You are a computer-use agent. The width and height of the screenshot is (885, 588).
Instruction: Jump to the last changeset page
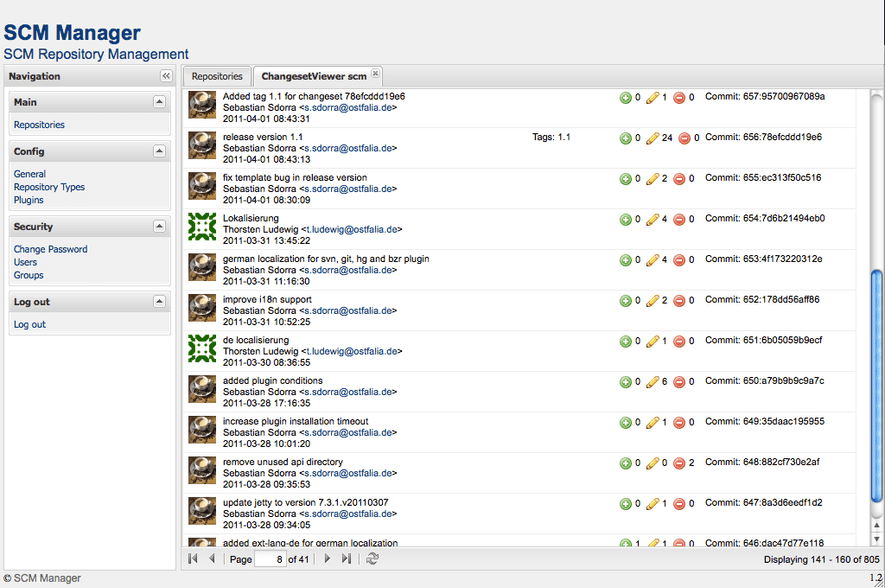345,558
